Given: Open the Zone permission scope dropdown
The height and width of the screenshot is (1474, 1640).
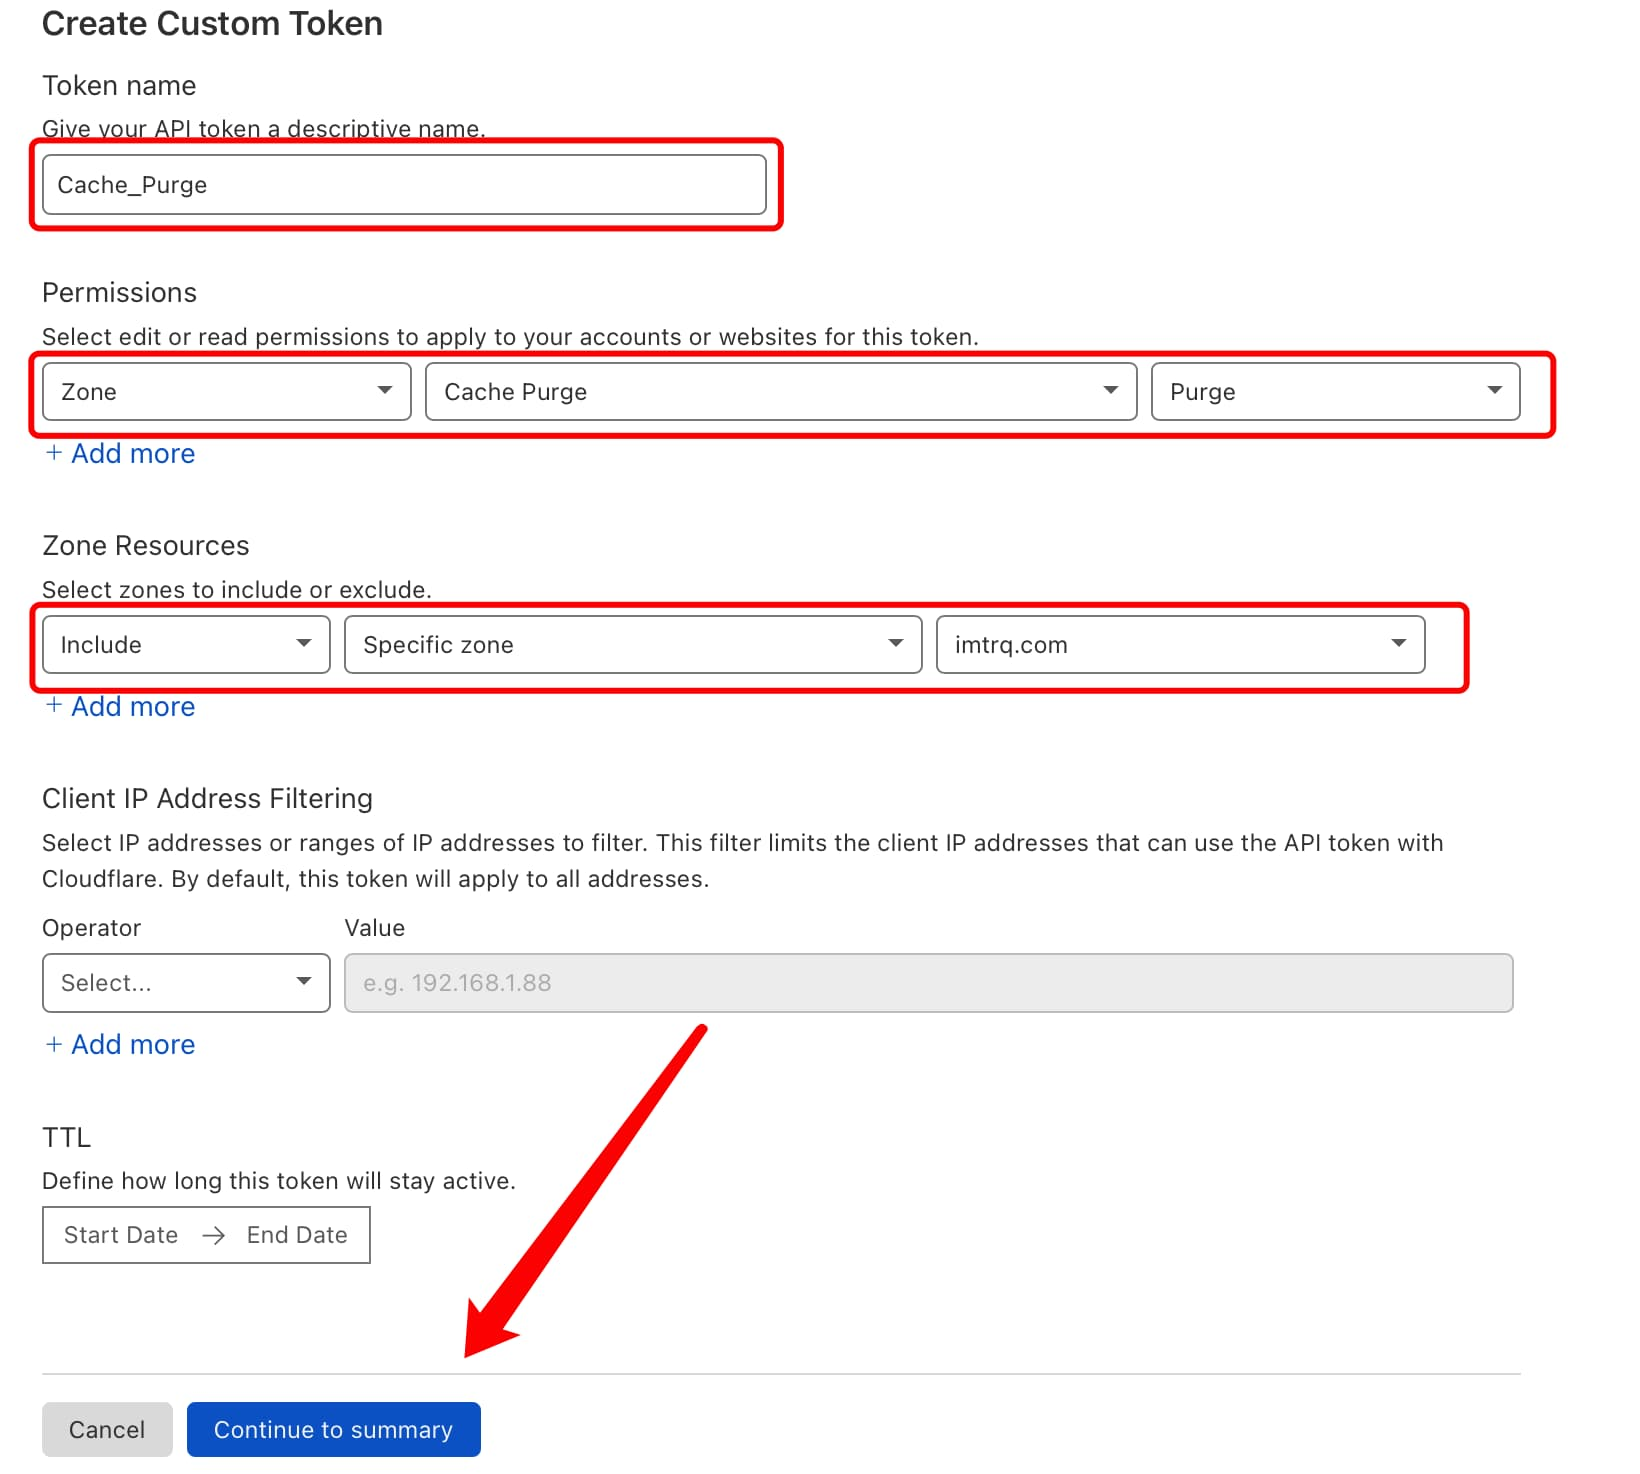Looking at the screenshot, I should coord(226,392).
